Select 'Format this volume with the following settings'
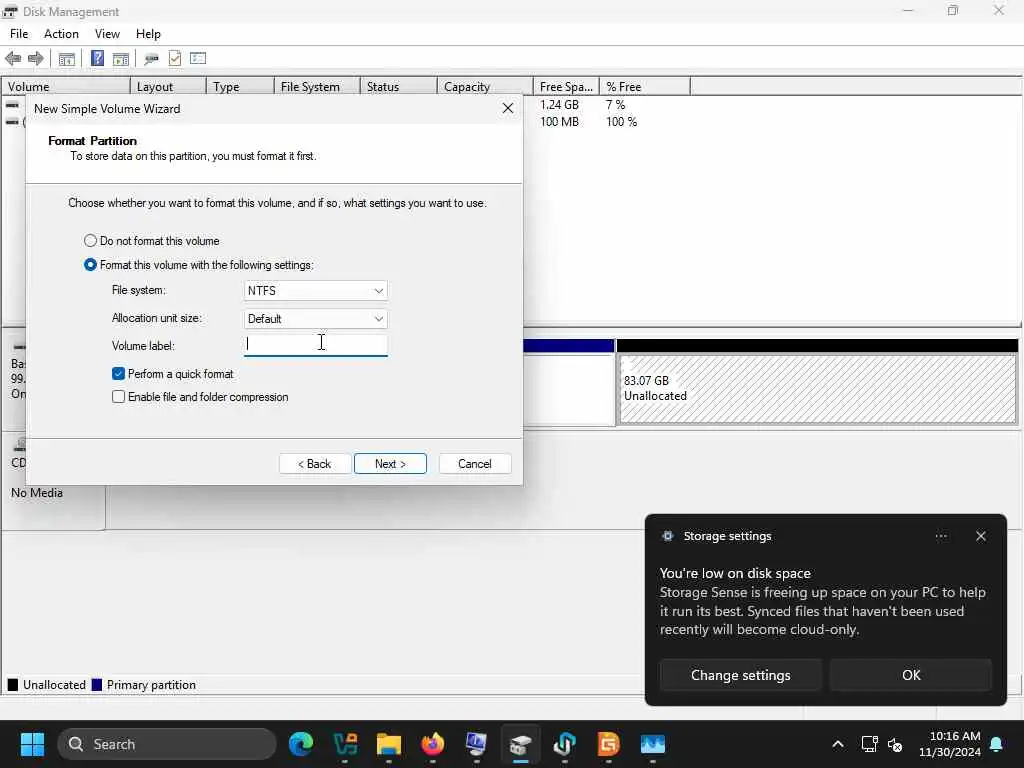Image resolution: width=1024 pixels, height=768 pixels. pos(199,265)
